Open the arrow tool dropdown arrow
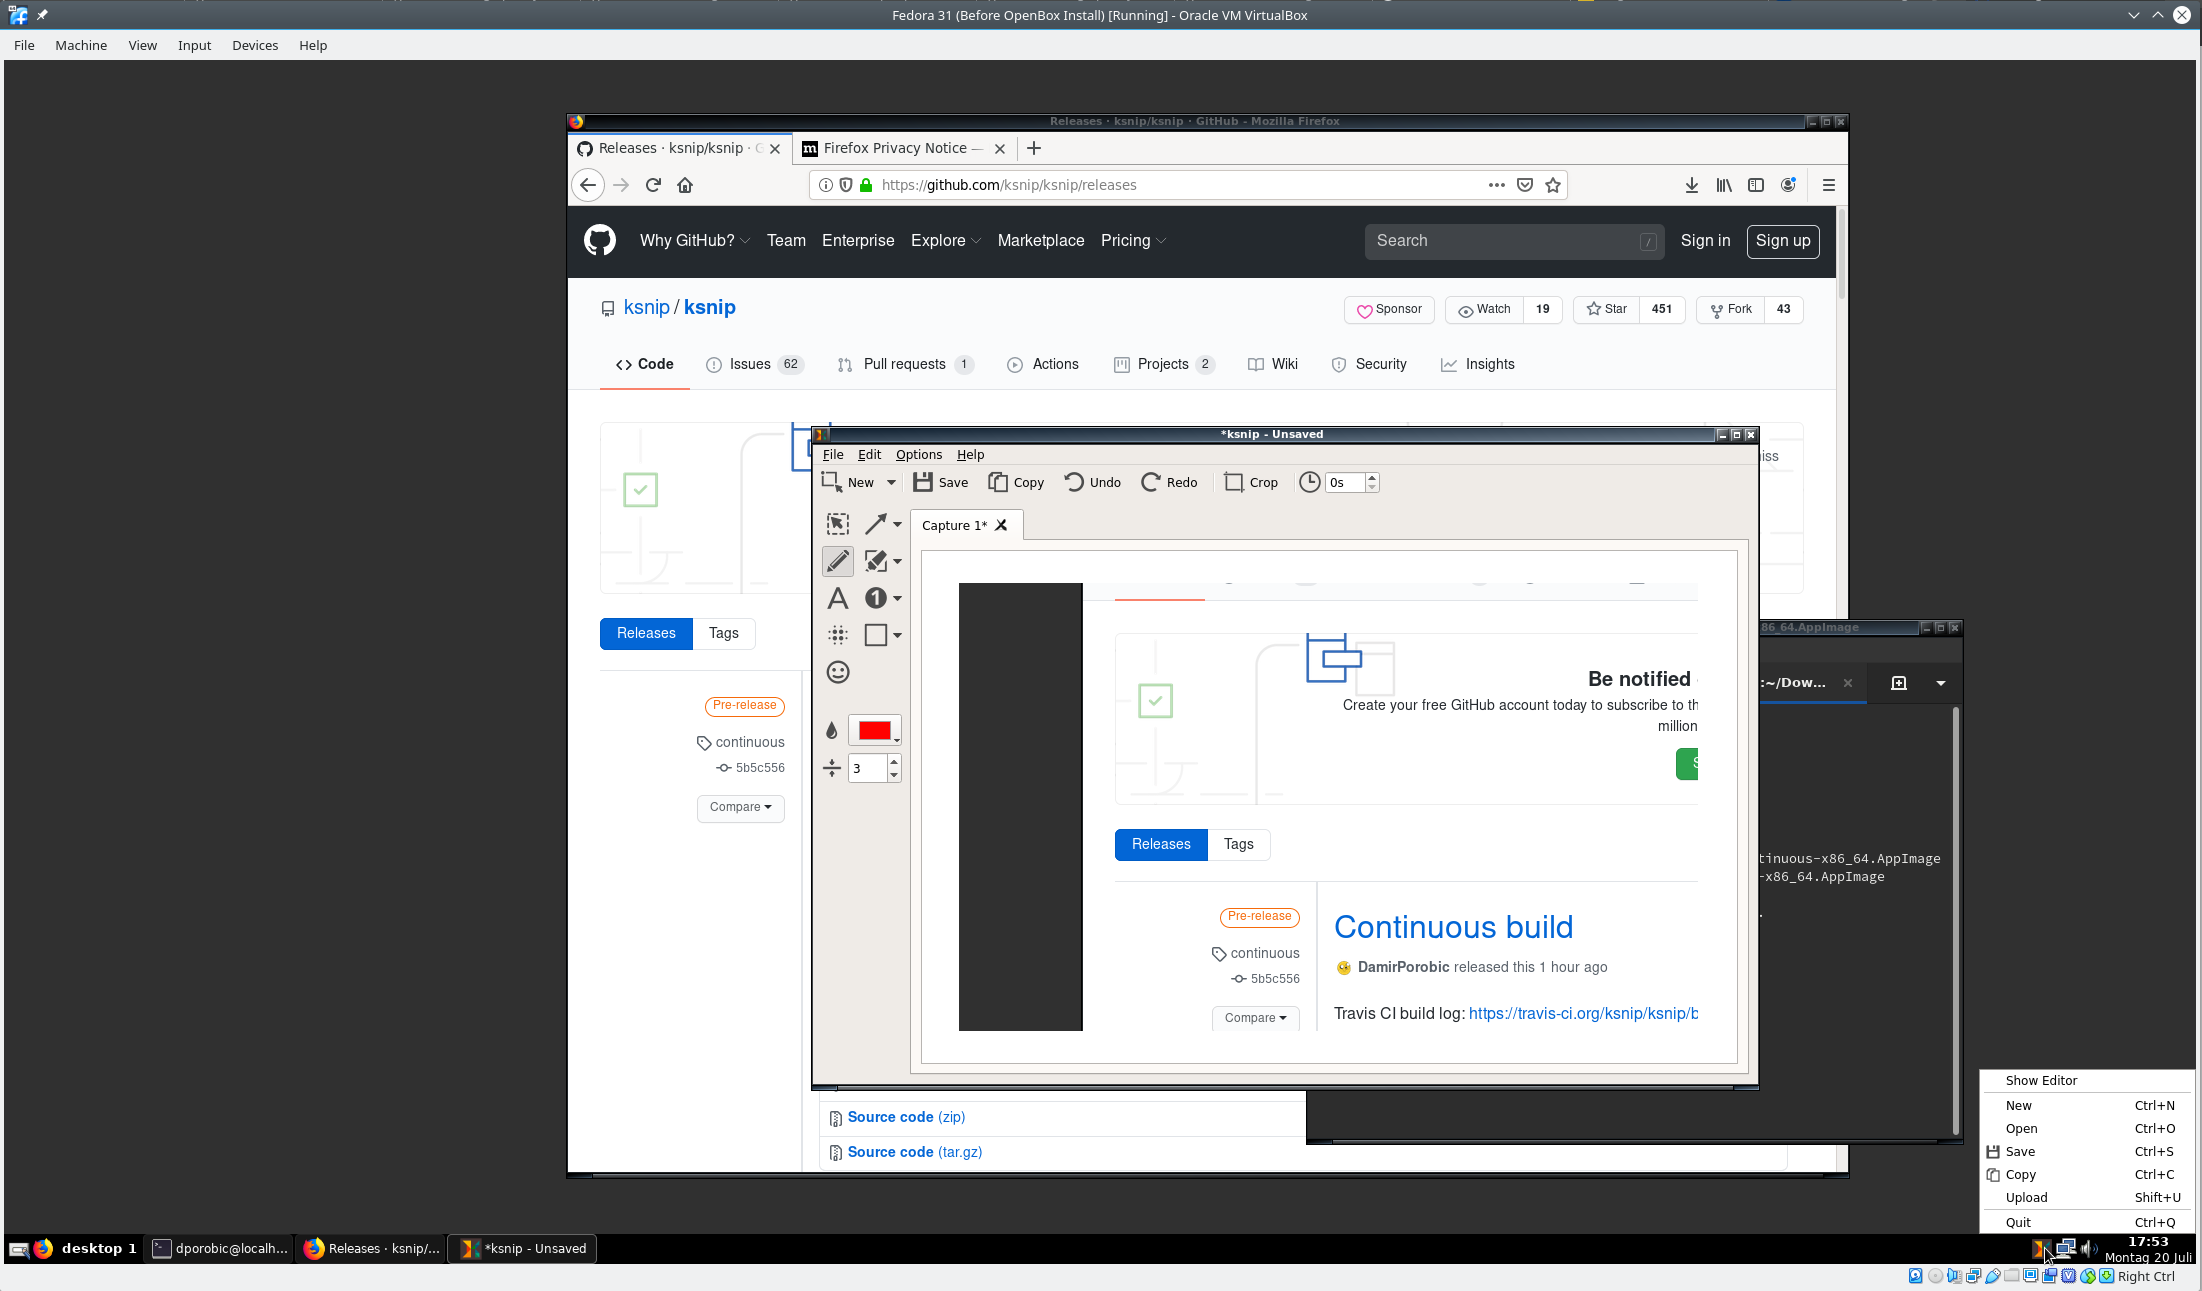The image size is (2202, 1291). tap(897, 524)
